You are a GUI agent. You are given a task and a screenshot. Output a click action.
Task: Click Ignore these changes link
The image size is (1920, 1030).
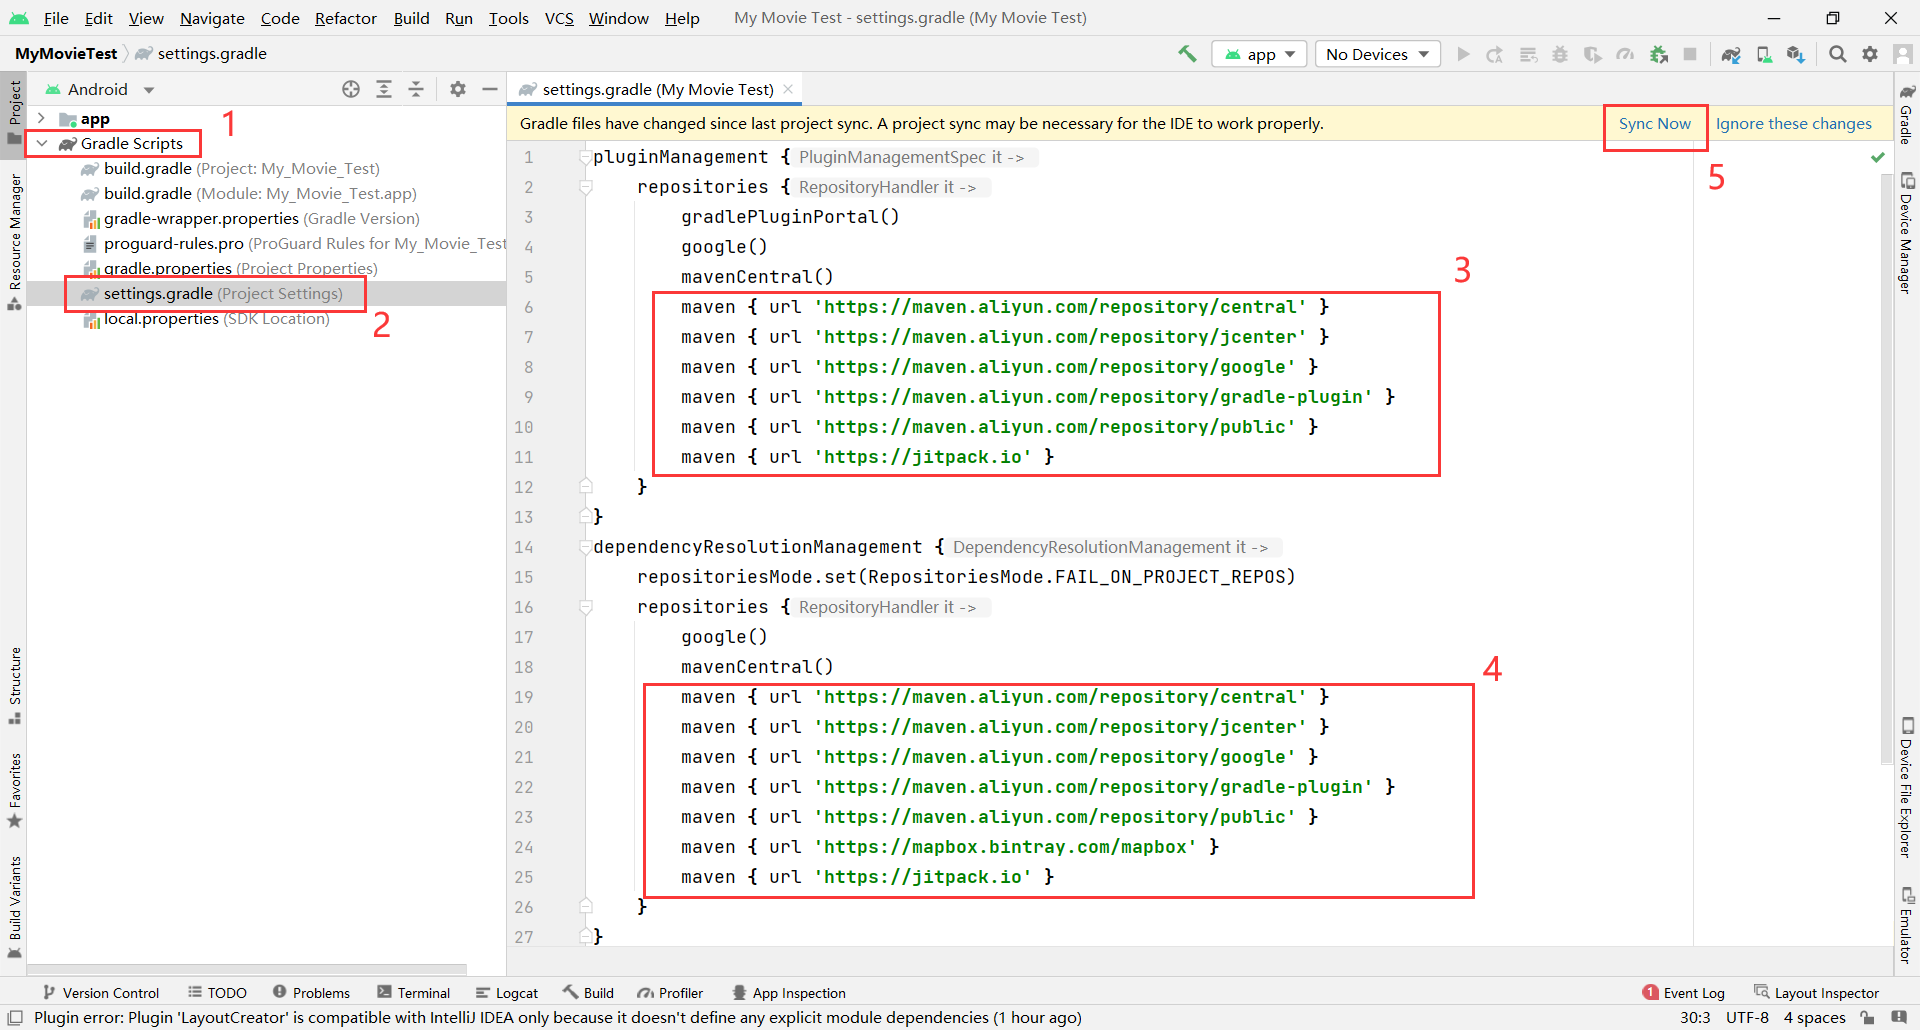1793,123
